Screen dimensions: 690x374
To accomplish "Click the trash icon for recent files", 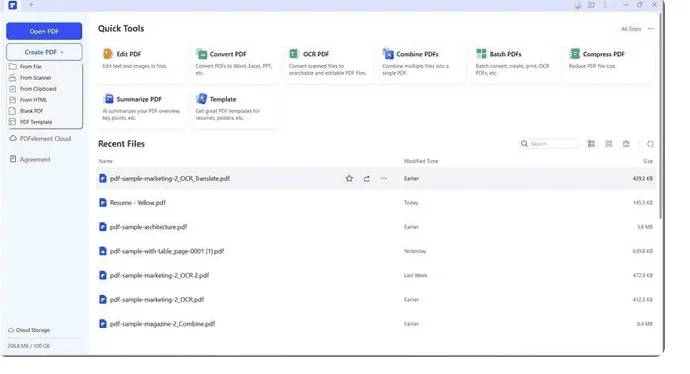I will click(626, 144).
